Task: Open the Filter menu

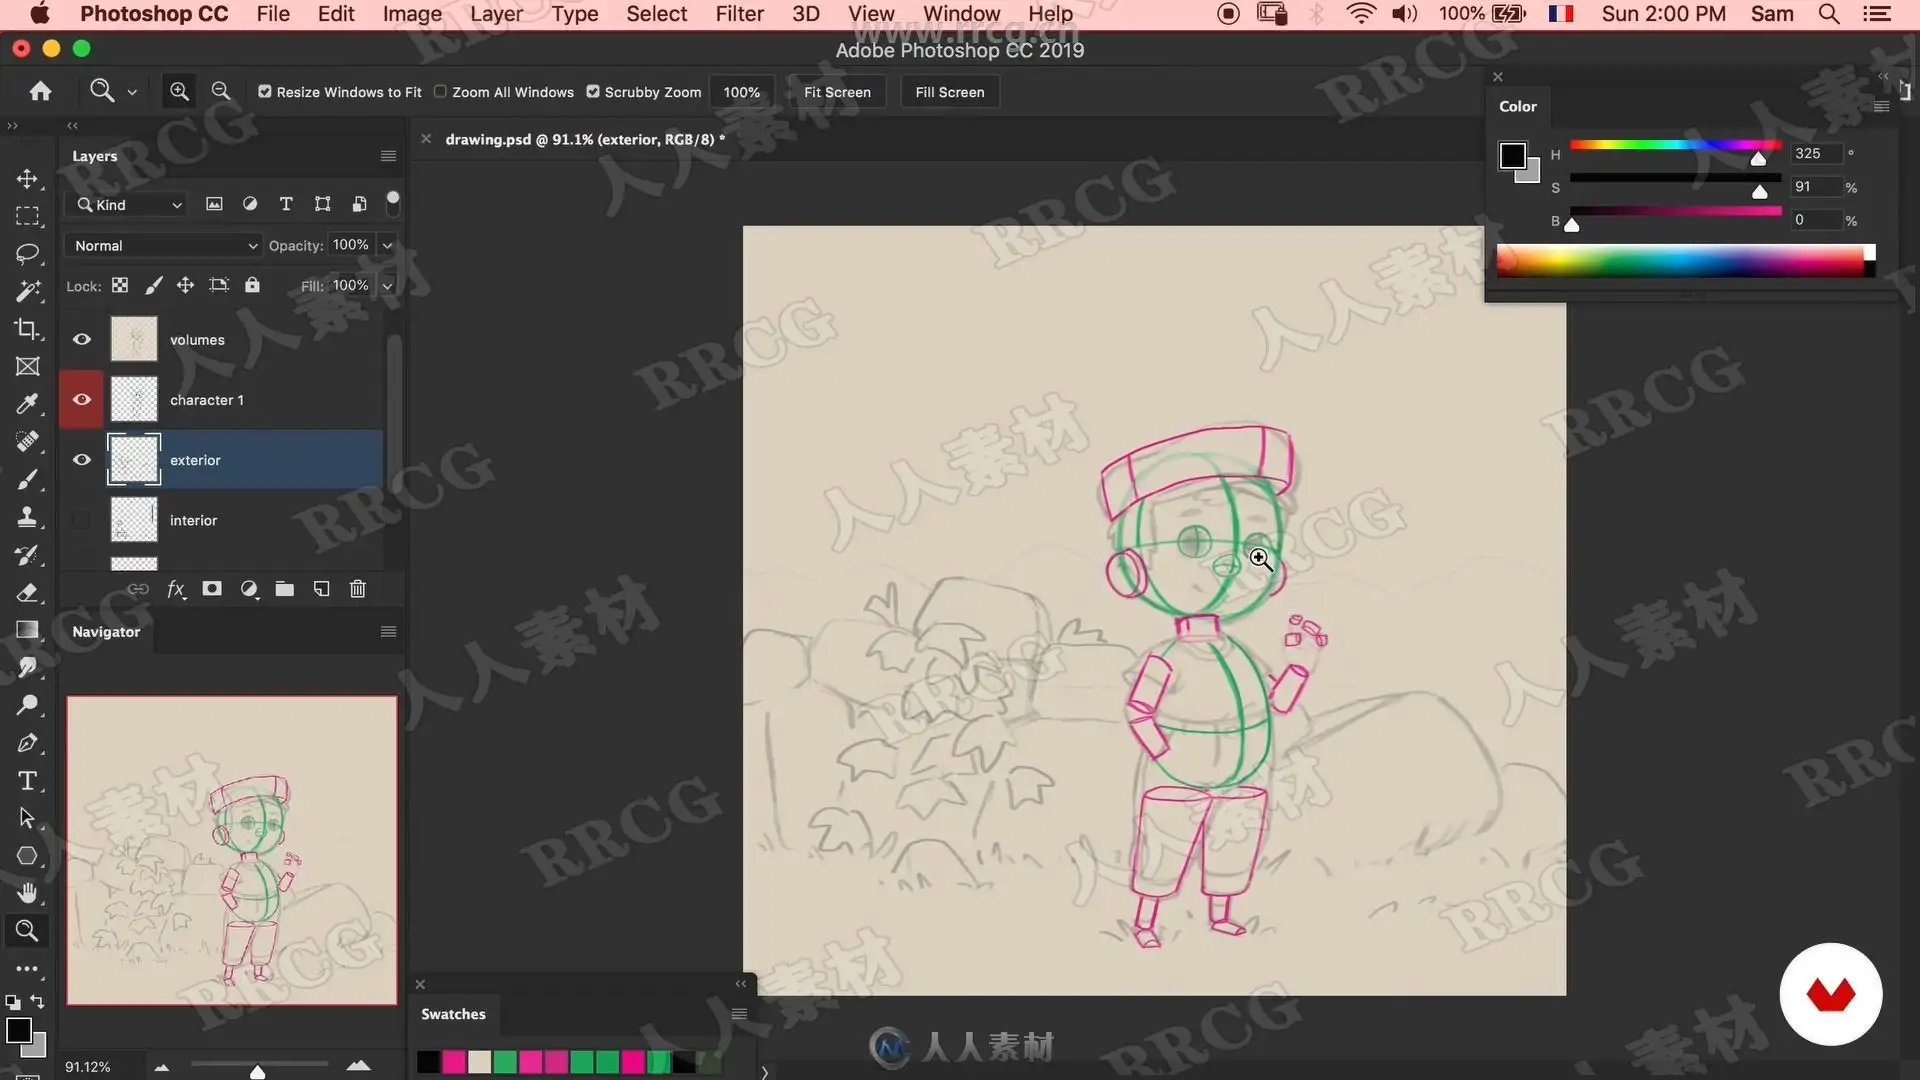Action: 739,14
